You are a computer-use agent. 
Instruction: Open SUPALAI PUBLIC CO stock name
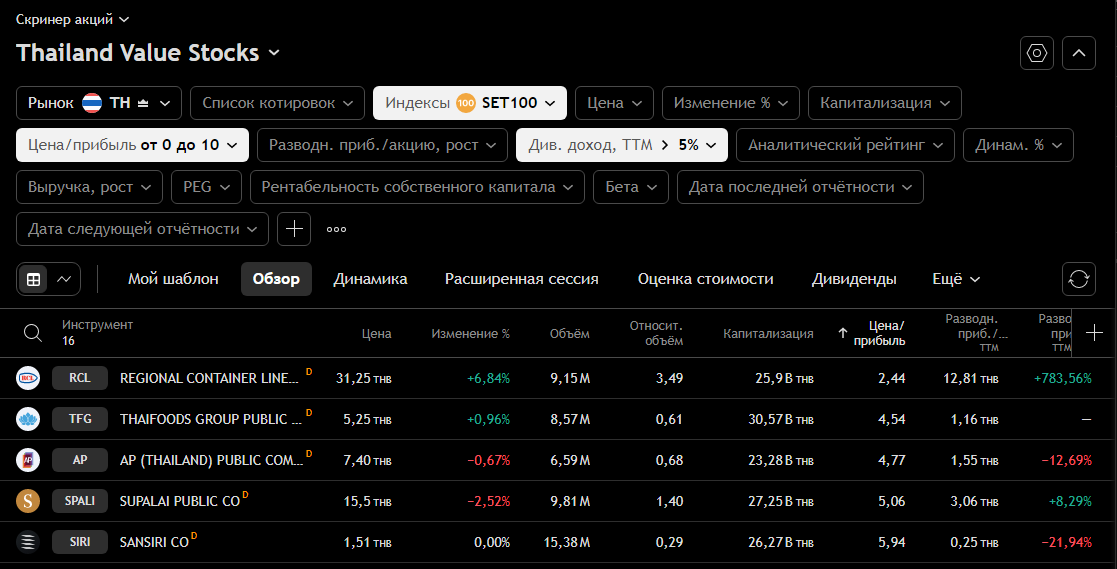[x=180, y=501]
